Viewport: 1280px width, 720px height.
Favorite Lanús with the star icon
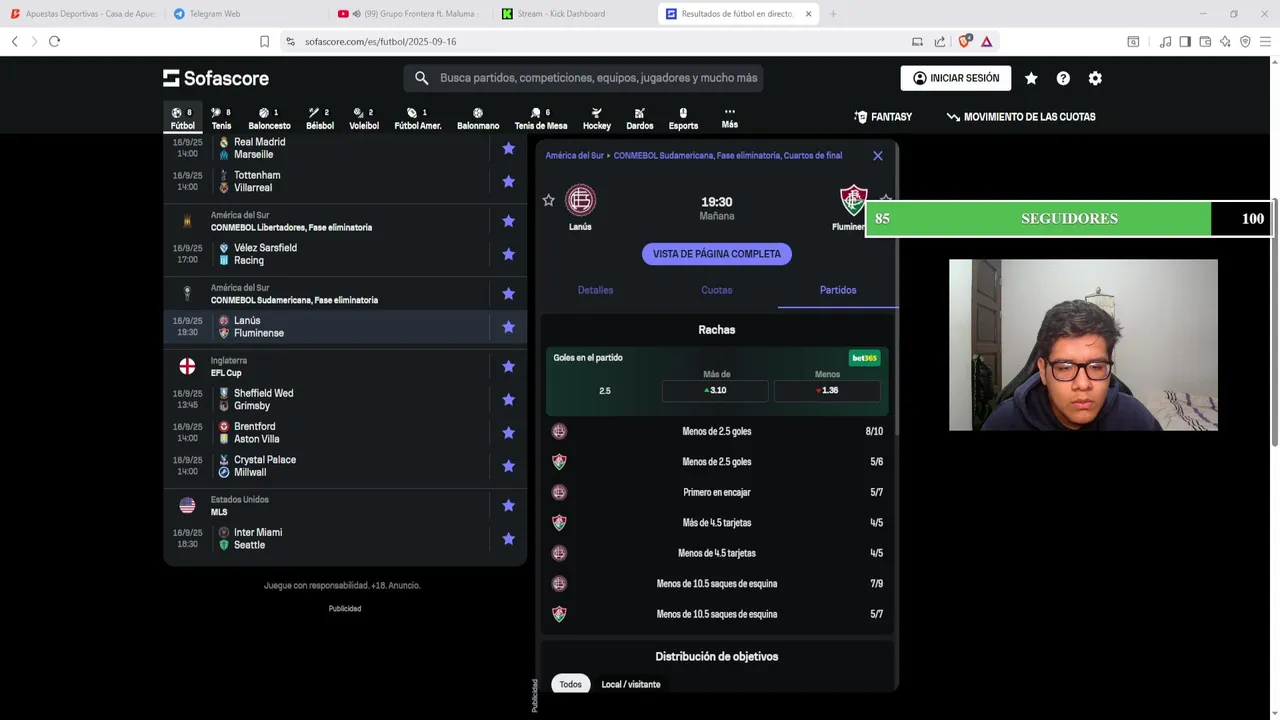(548, 200)
